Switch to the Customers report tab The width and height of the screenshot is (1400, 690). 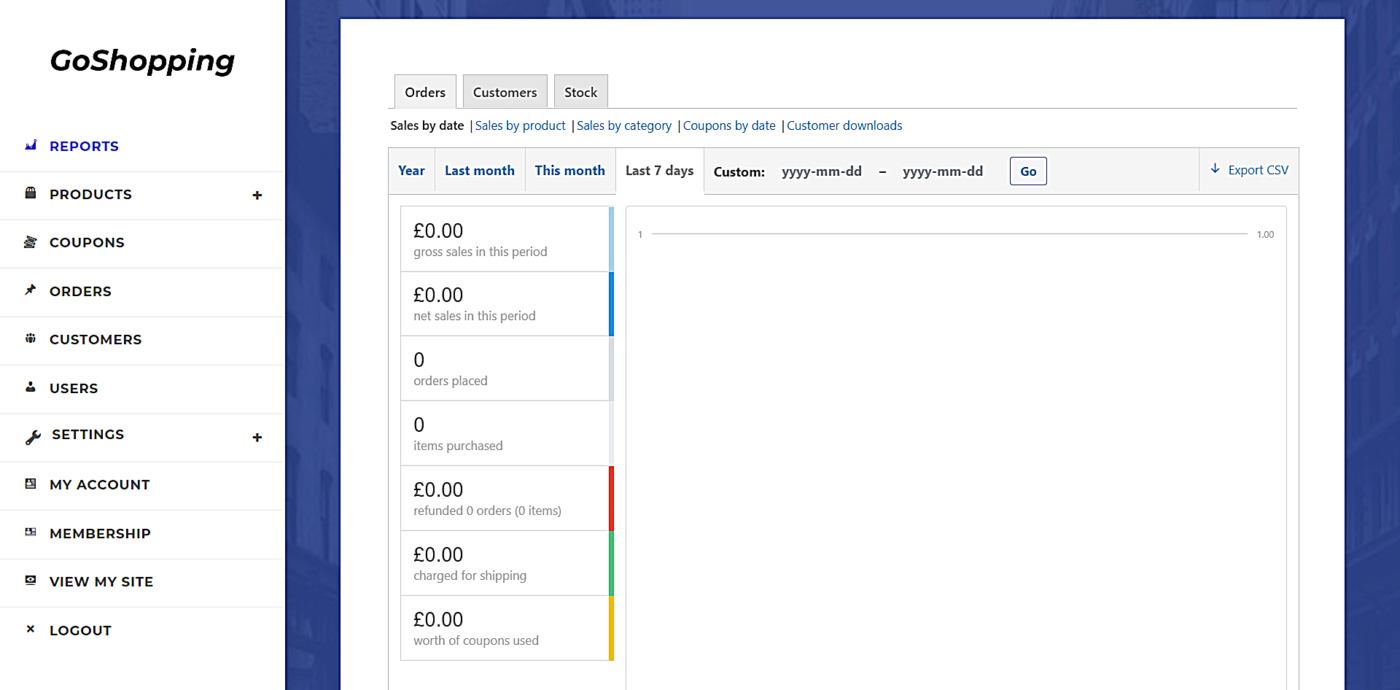(505, 92)
